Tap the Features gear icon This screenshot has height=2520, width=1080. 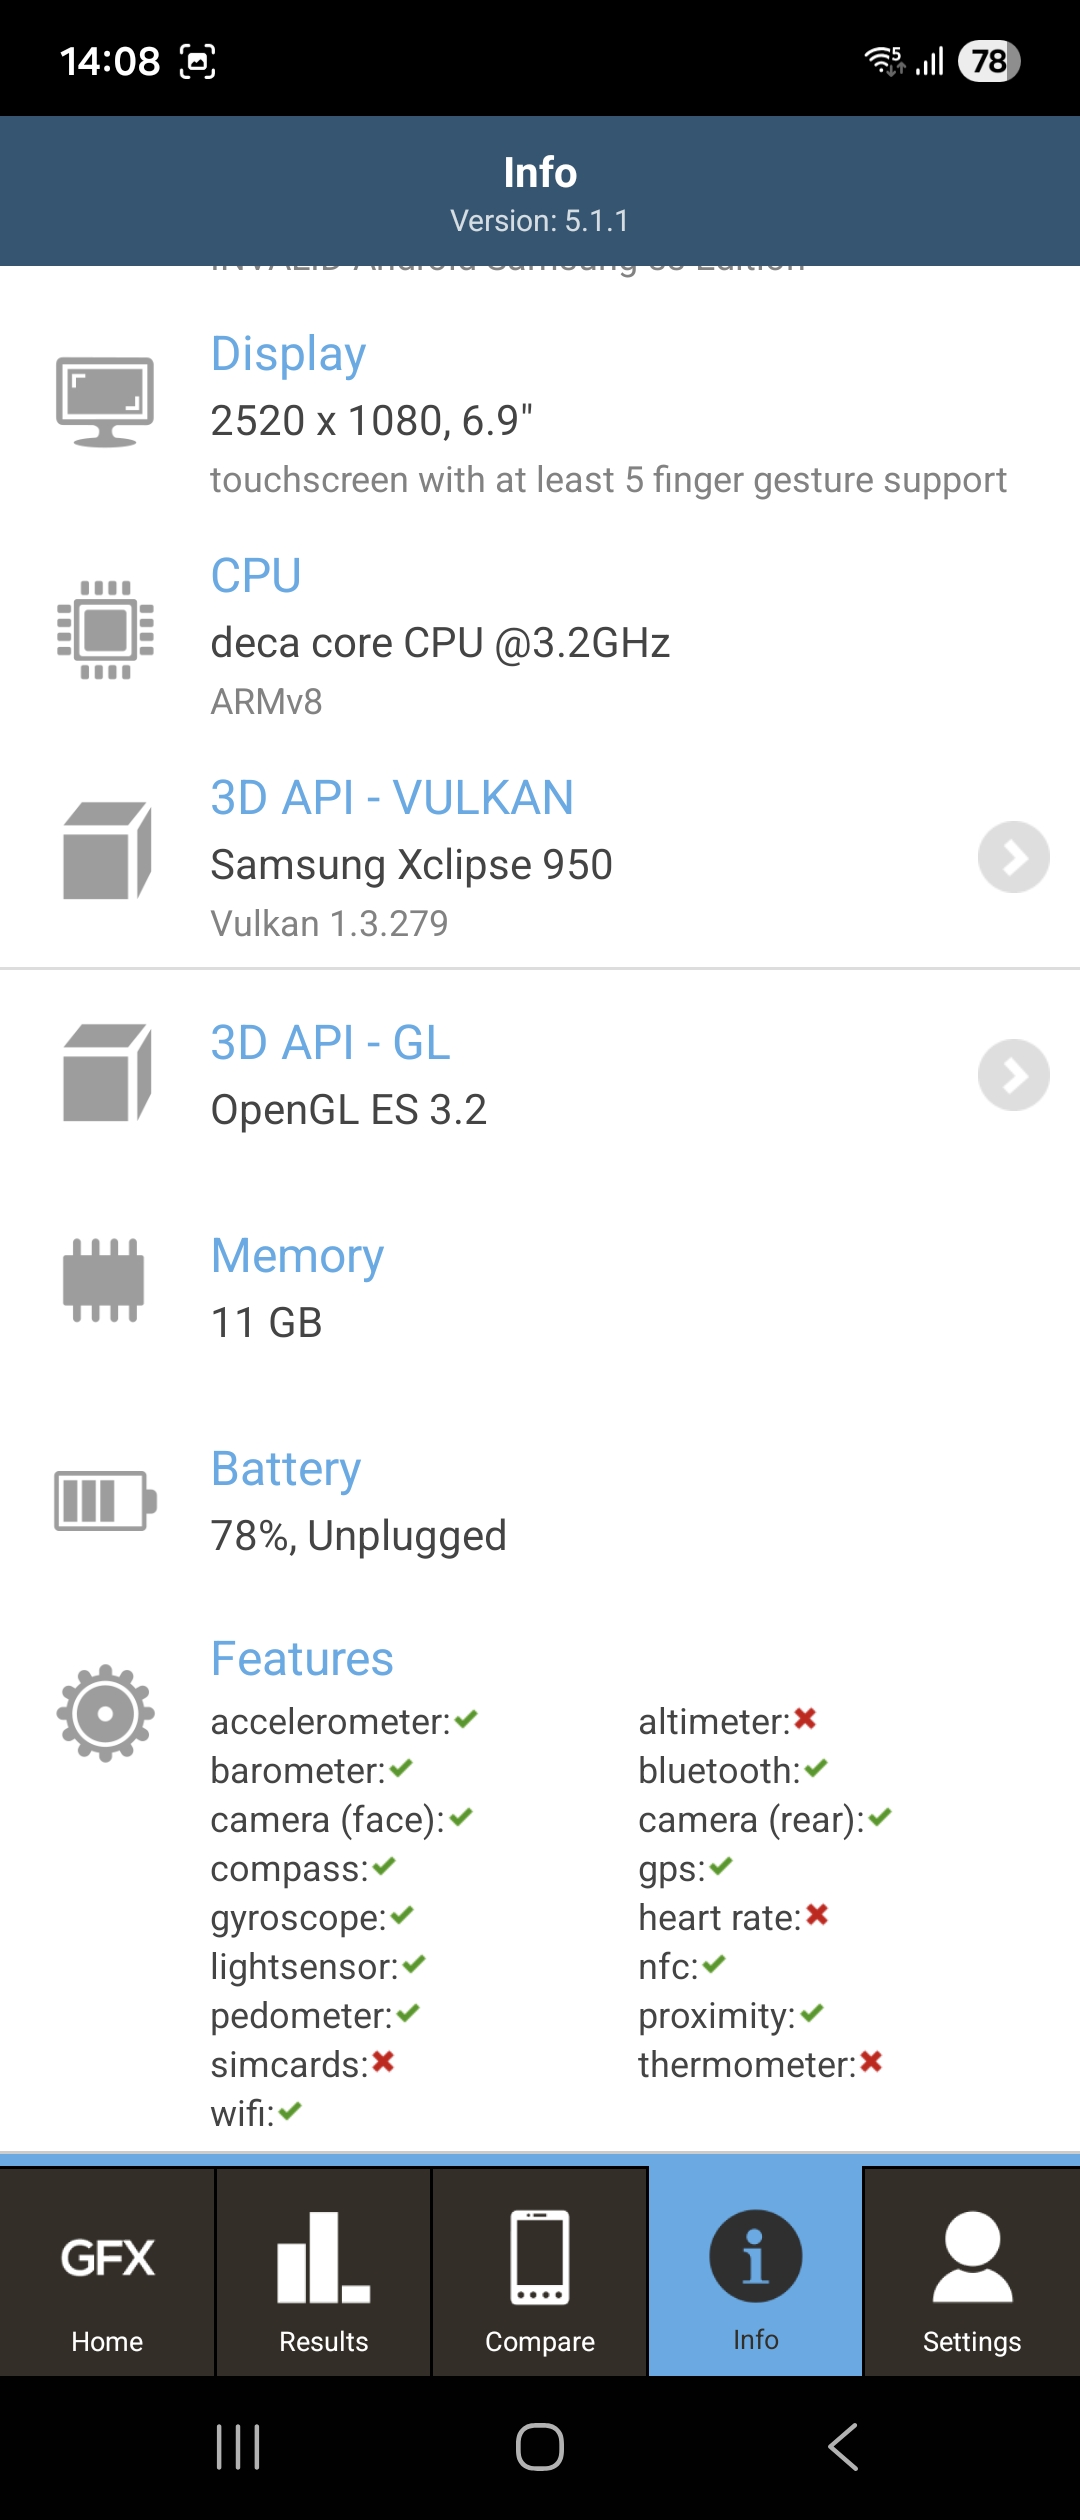pos(105,1713)
